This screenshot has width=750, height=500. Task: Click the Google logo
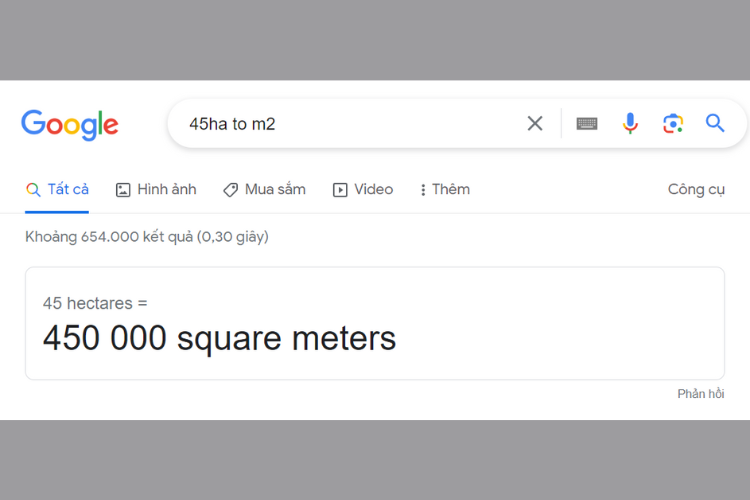point(70,124)
